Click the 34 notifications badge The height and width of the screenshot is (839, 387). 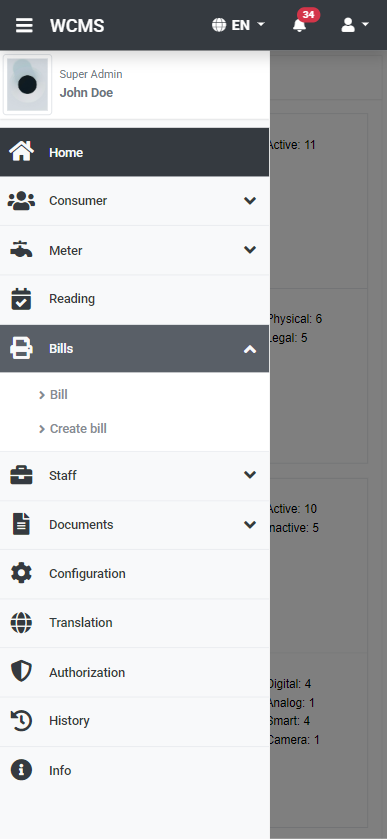pos(309,14)
